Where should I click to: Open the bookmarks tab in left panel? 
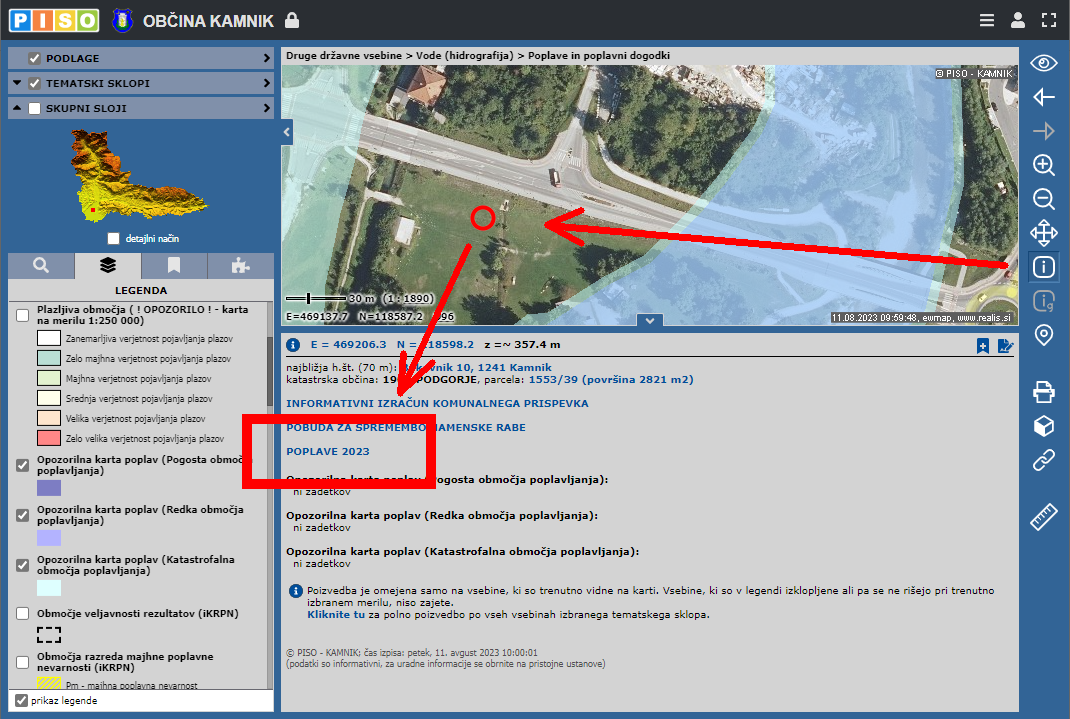tap(174, 265)
